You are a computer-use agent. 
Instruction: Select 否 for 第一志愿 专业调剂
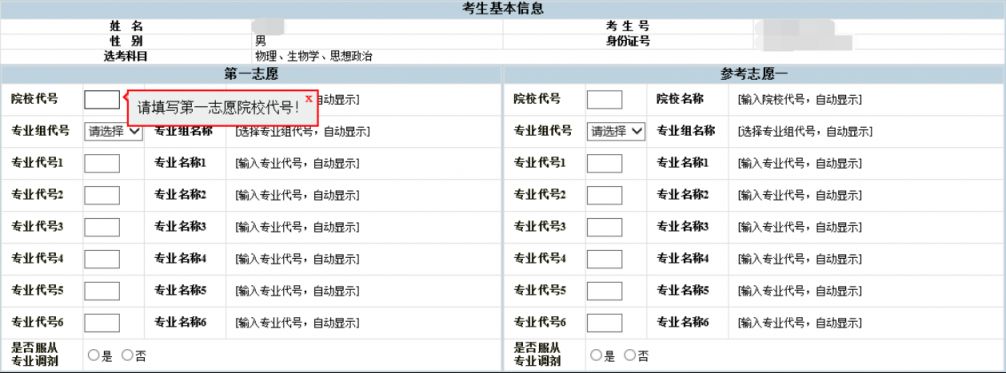coord(127,354)
